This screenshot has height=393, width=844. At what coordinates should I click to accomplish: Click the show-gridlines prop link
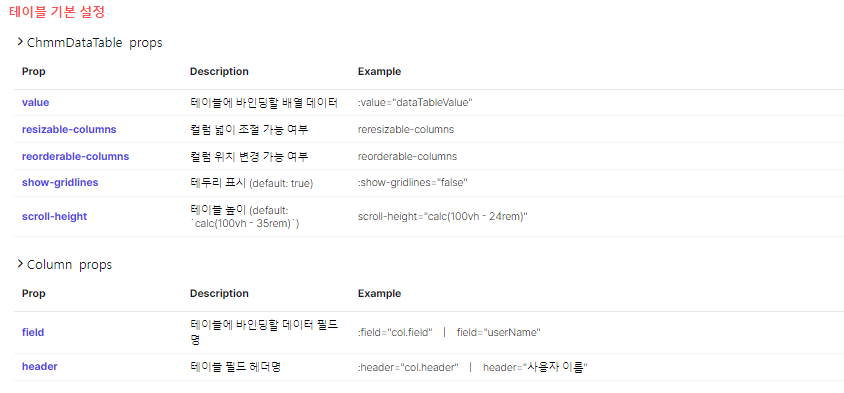point(60,183)
